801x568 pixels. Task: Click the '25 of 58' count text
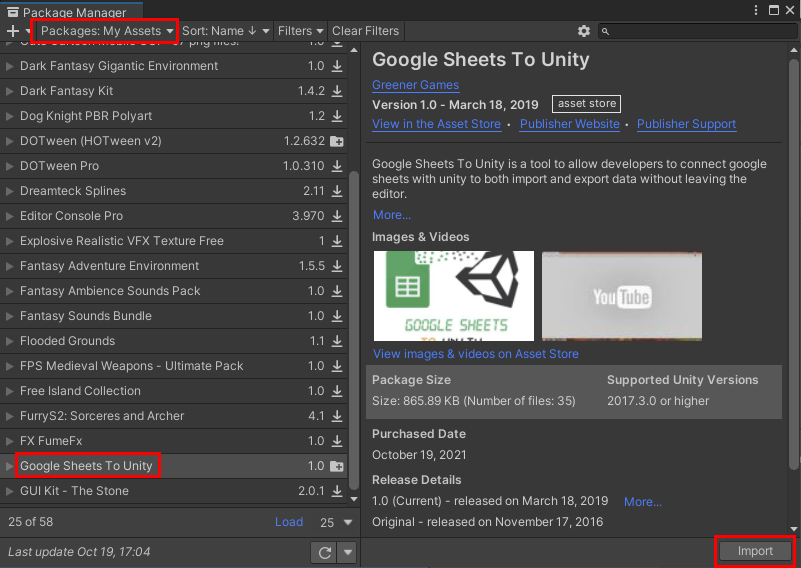pos(31,522)
